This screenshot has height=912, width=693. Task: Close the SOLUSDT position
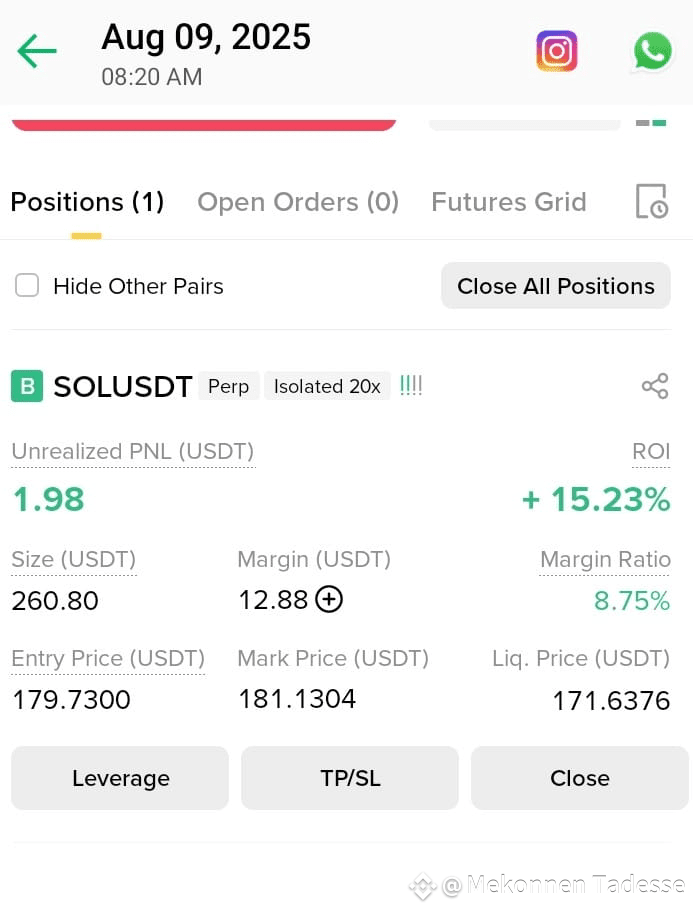point(580,778)
